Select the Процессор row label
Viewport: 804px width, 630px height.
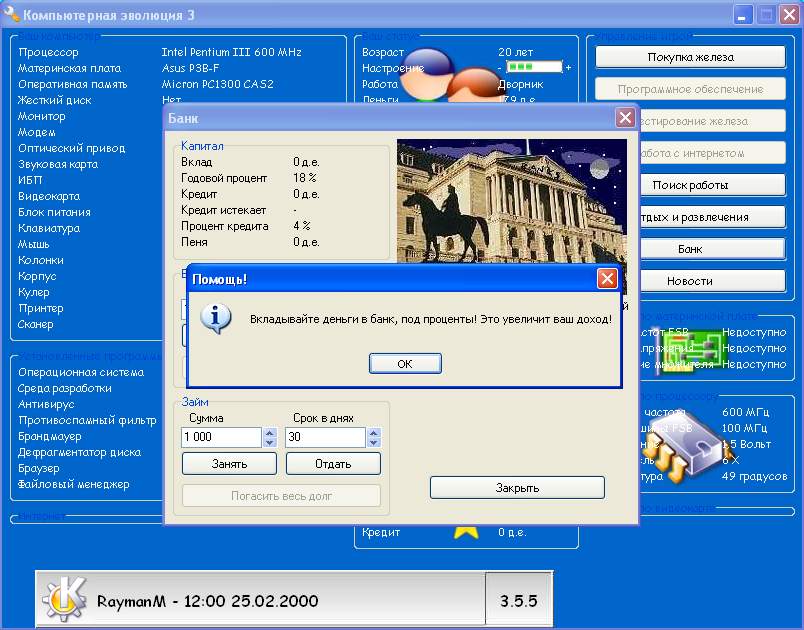coord(48,52)
